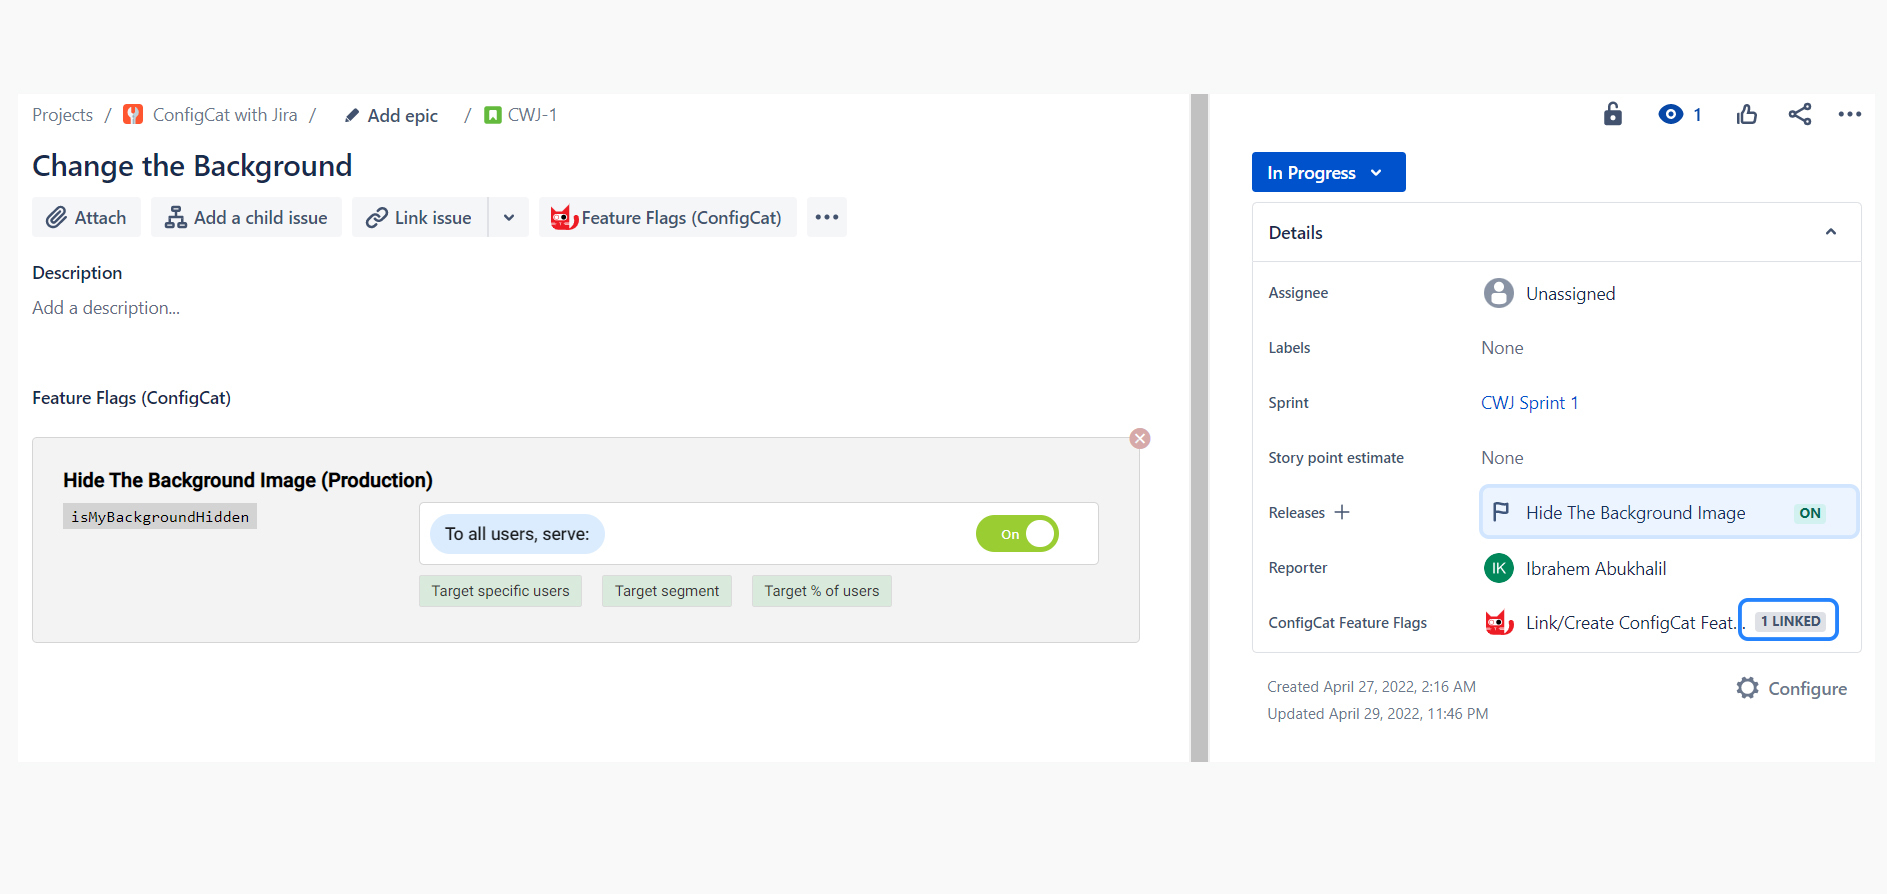This screenshot has height=894, width=1887.
Task: Click the vertical panel divider scrollbar
Action: coord(1199,428)
